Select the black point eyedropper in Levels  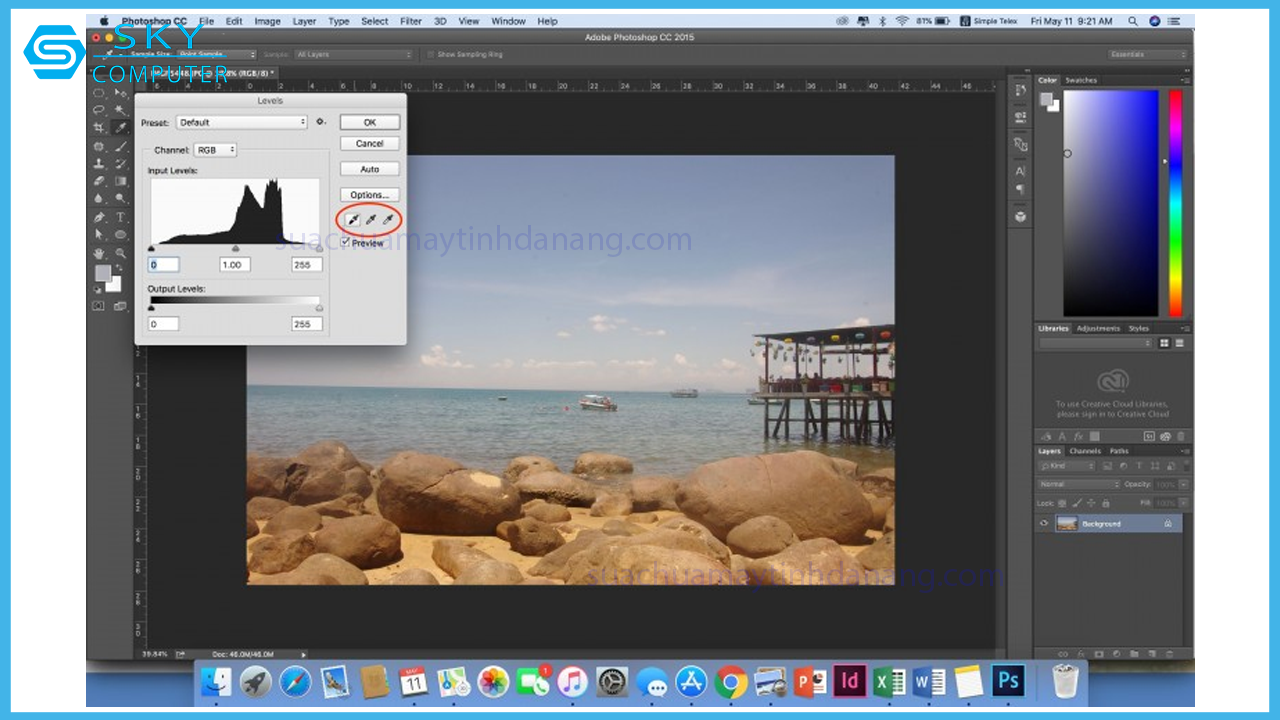(x=352, y=218)
